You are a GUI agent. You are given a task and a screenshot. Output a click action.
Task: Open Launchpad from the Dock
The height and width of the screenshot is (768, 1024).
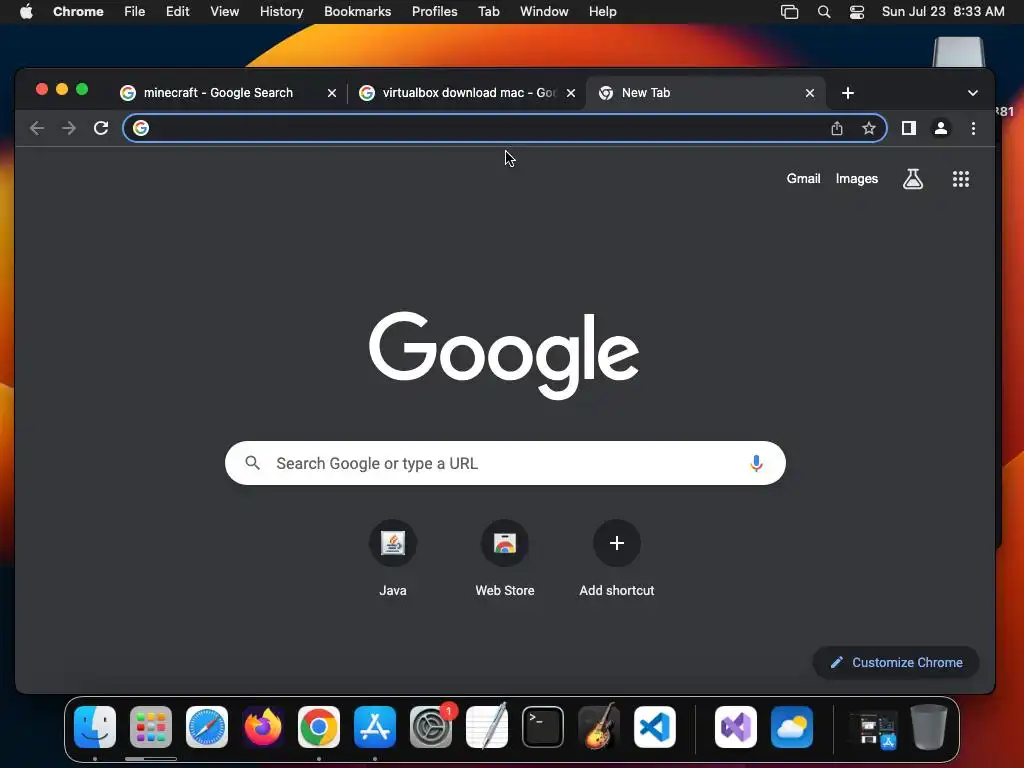coord(151,727)
